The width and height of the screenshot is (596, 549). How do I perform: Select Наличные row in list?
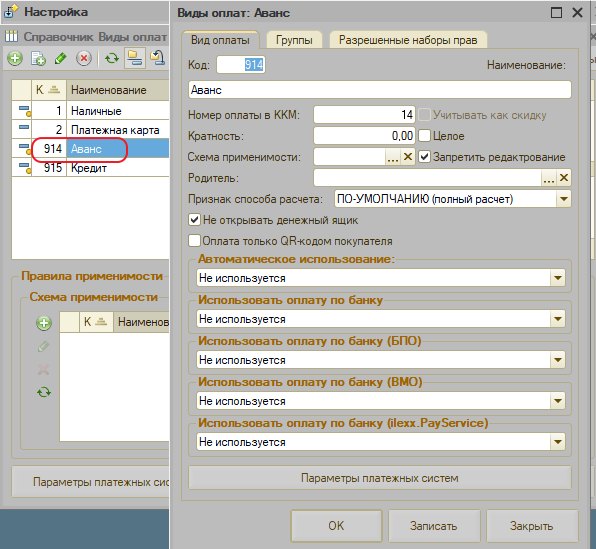(x=90, y=111)
